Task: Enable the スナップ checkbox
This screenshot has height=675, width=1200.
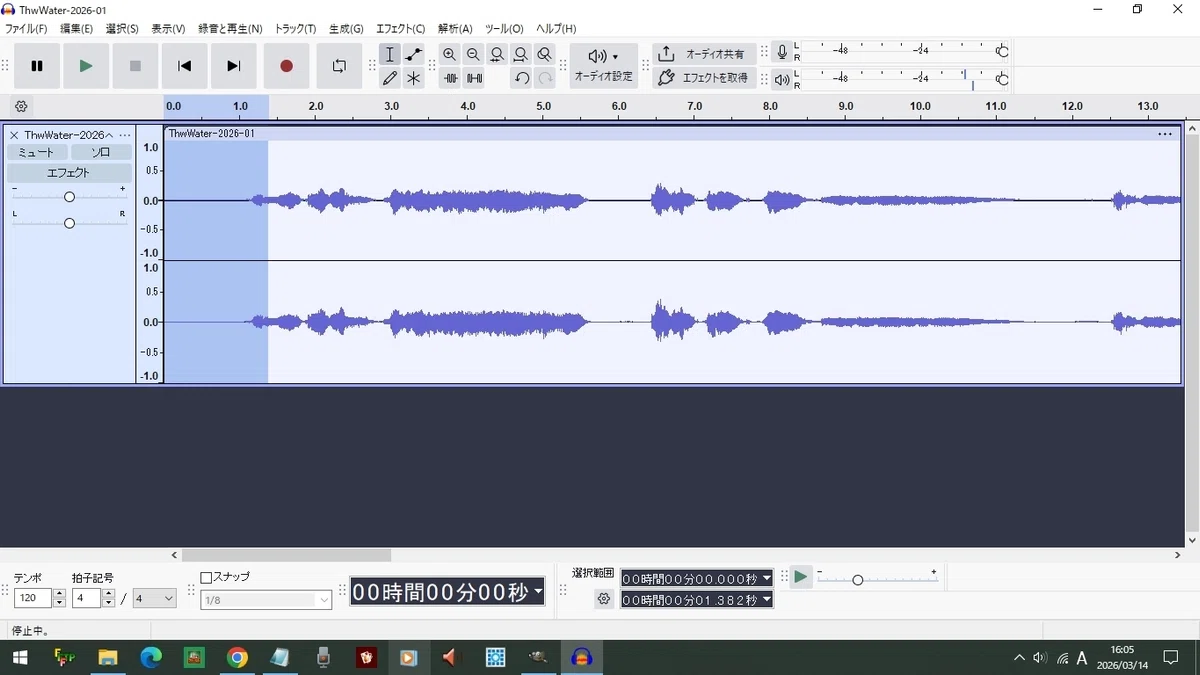Action: point(206,577)
